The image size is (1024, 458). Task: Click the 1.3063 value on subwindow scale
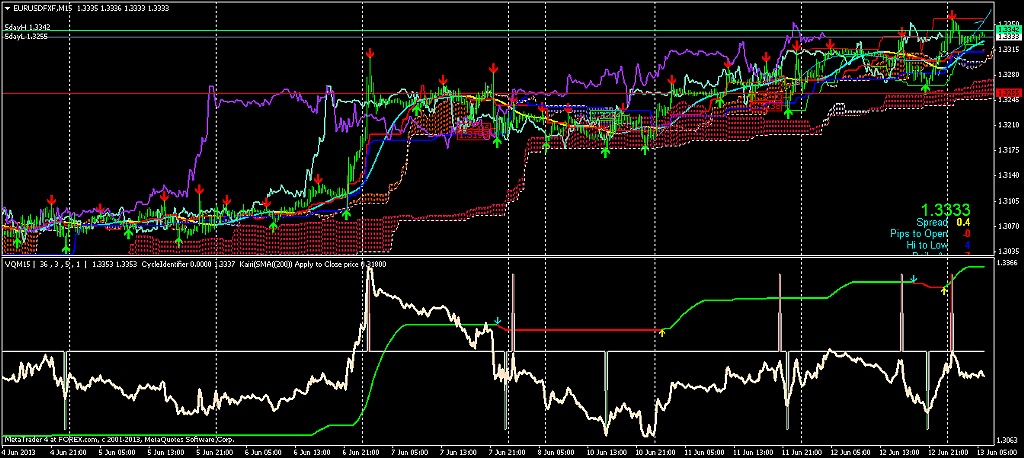(1009, 440)
